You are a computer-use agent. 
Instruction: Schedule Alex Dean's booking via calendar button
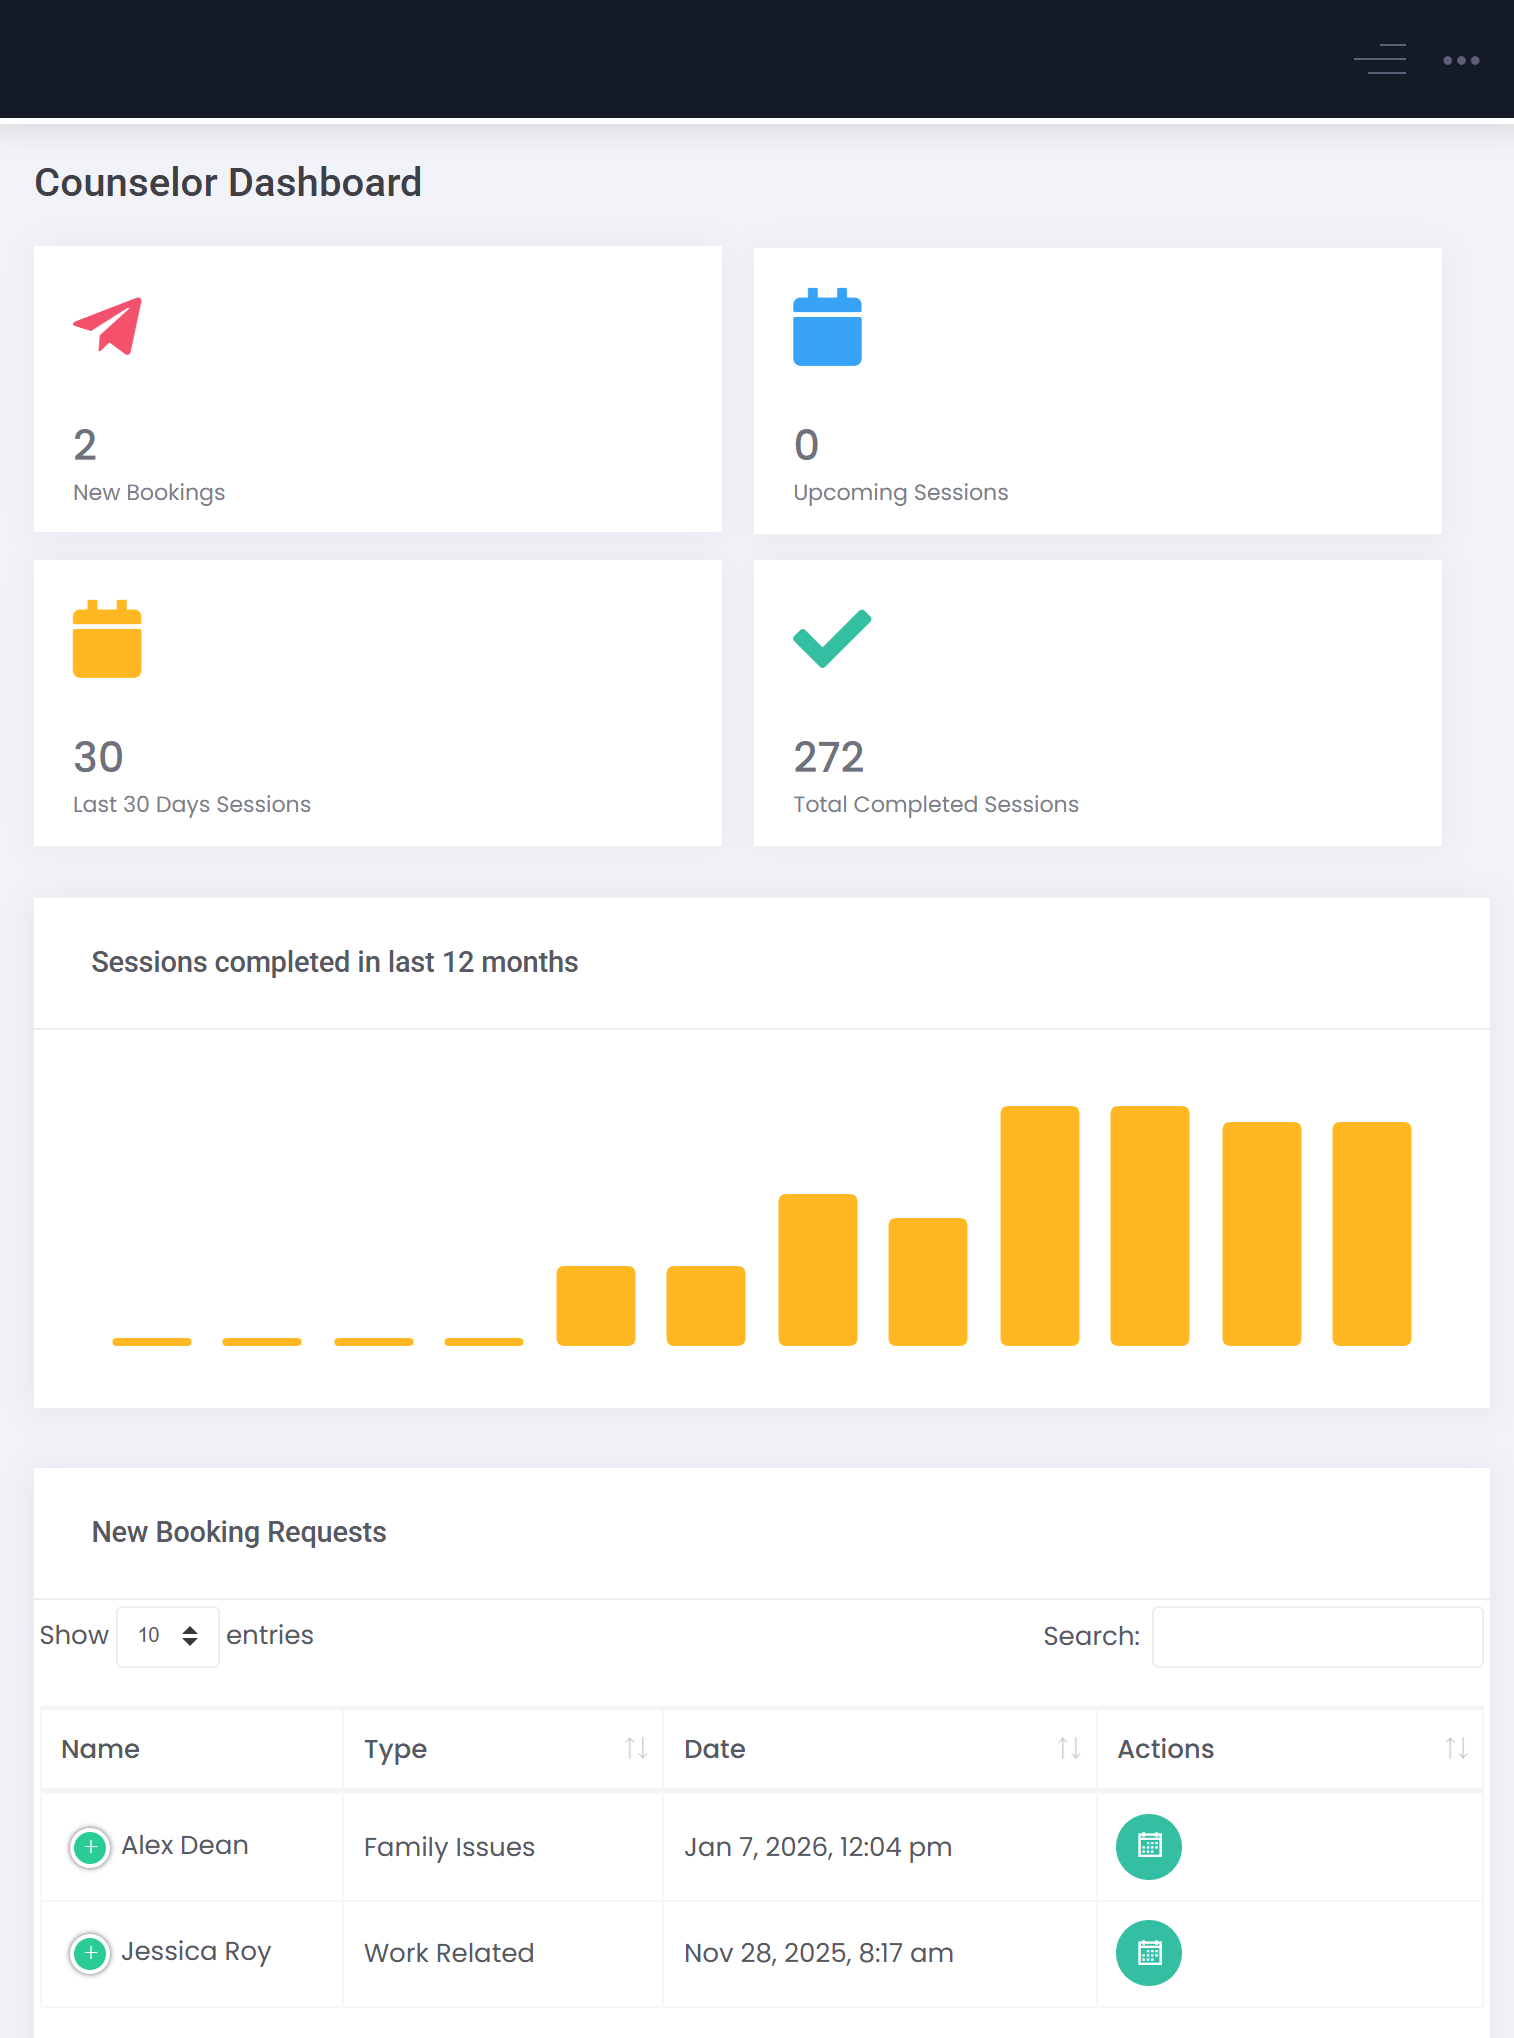click(x=1149, y=1846)
